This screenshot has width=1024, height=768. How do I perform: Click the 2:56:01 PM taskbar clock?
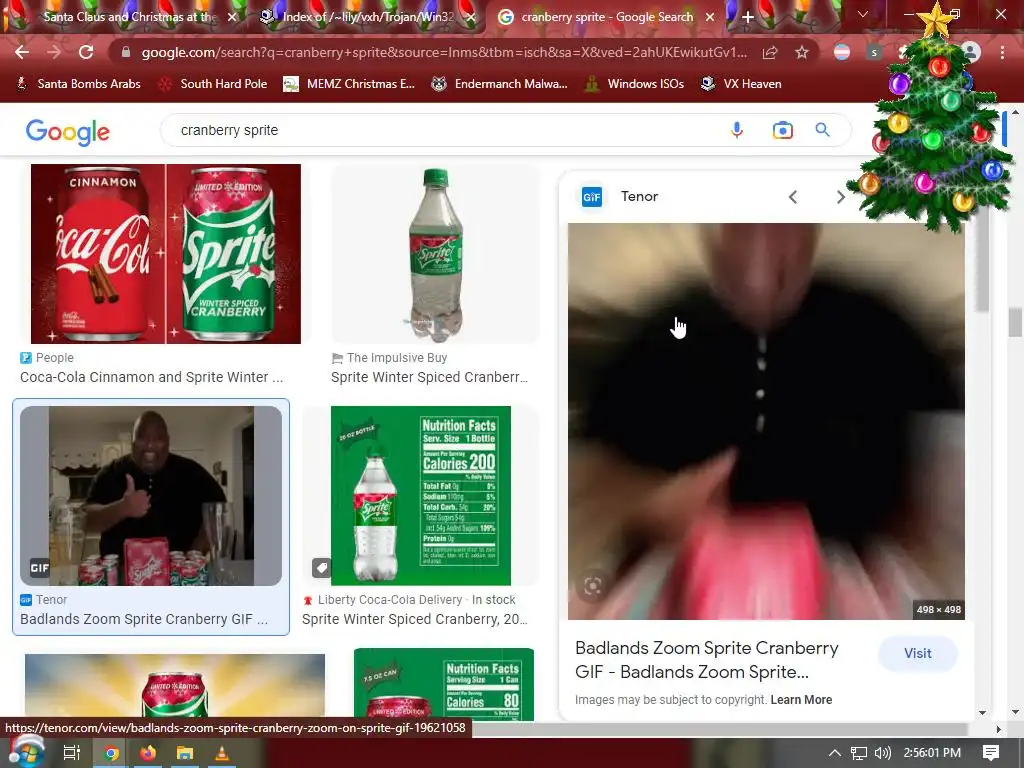[x=932, y=752]
